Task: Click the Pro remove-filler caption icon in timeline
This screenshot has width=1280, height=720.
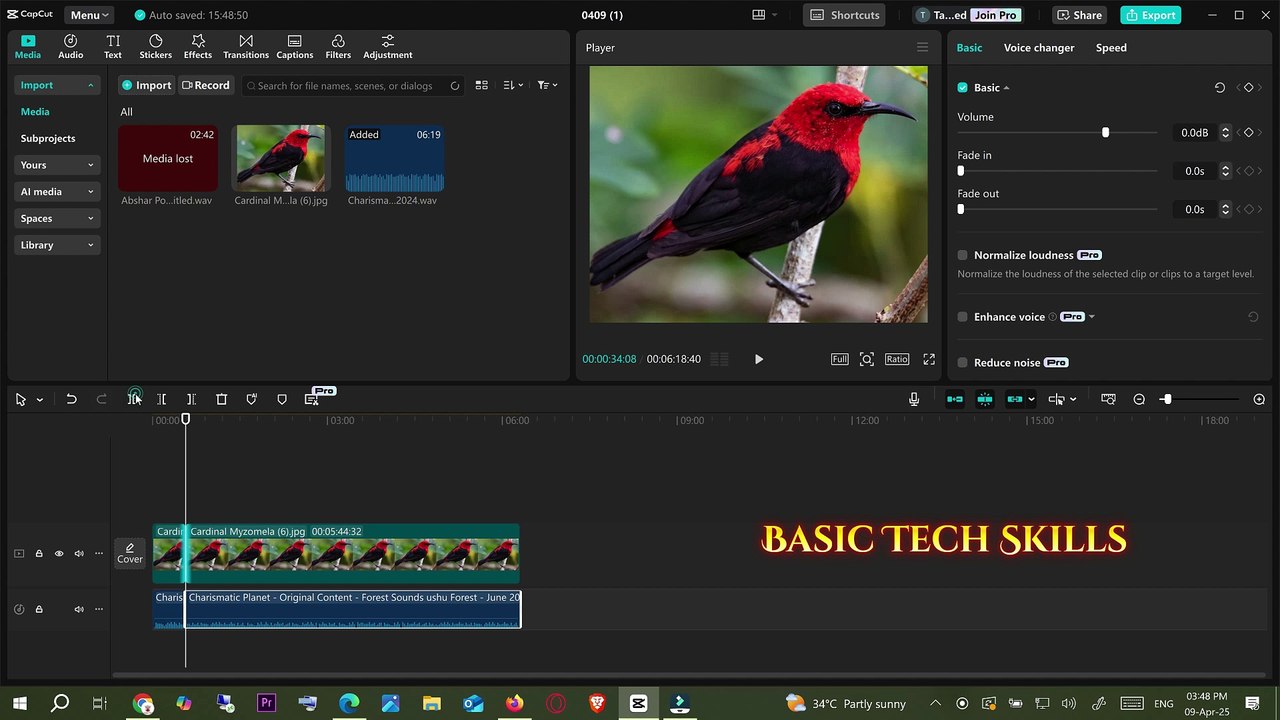Action: [312, 399]
